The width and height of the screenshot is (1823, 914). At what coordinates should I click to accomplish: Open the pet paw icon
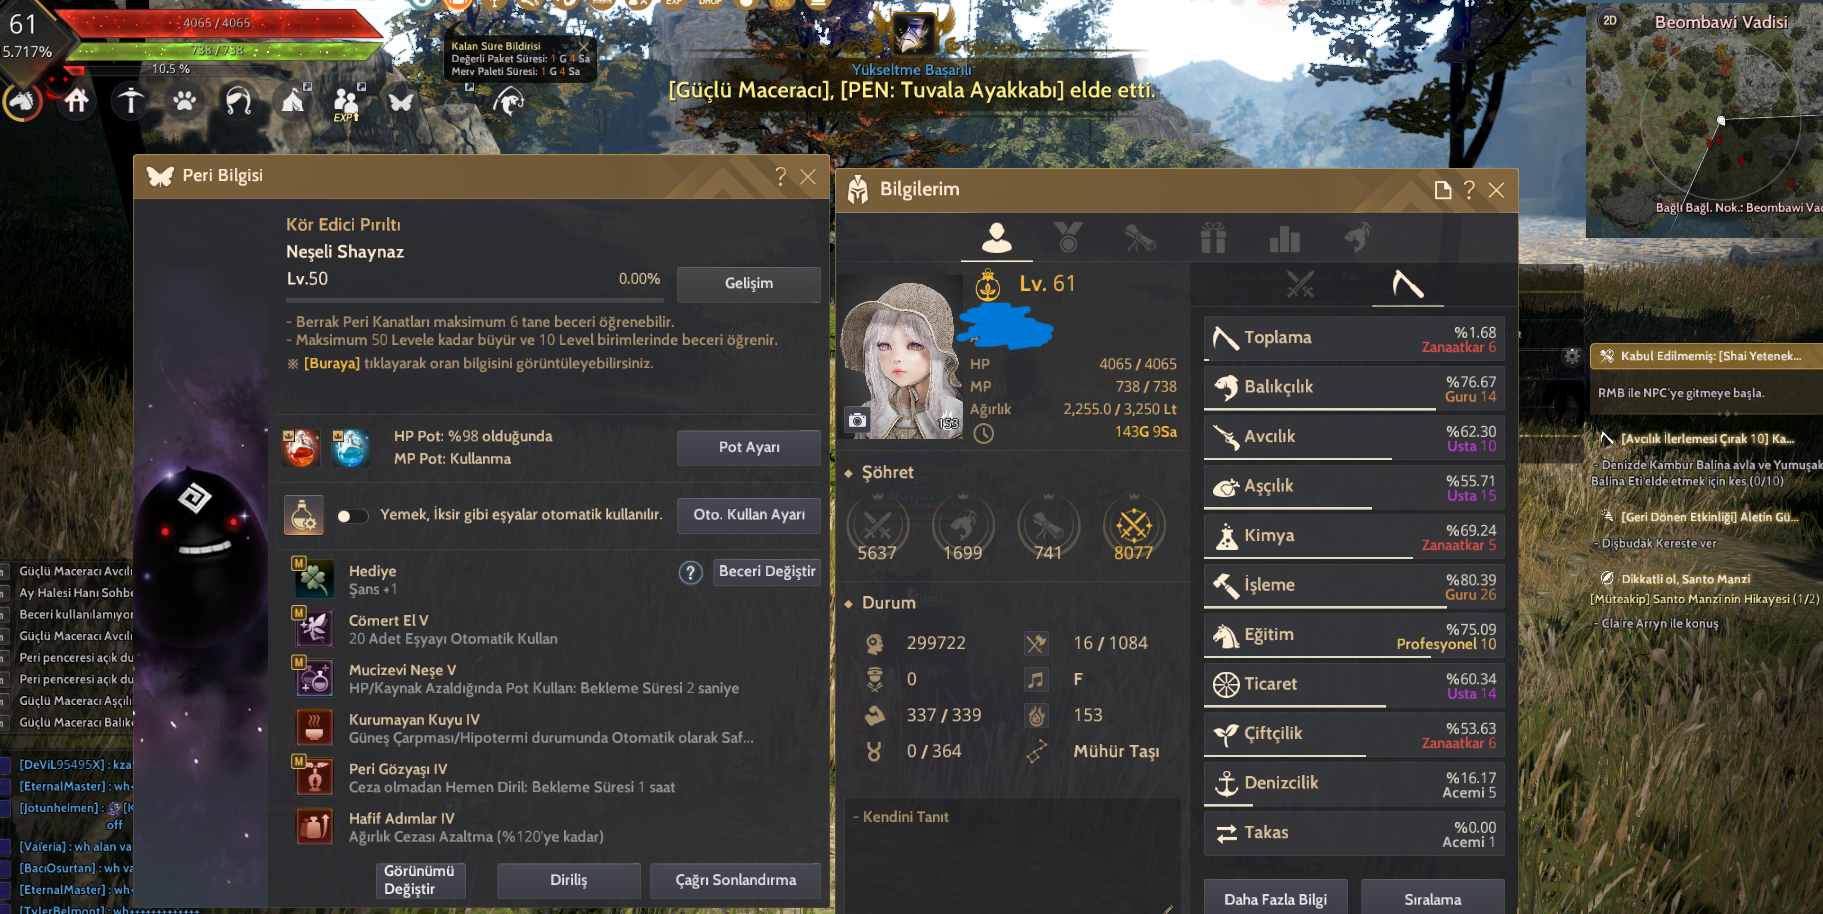pos(184,101)
